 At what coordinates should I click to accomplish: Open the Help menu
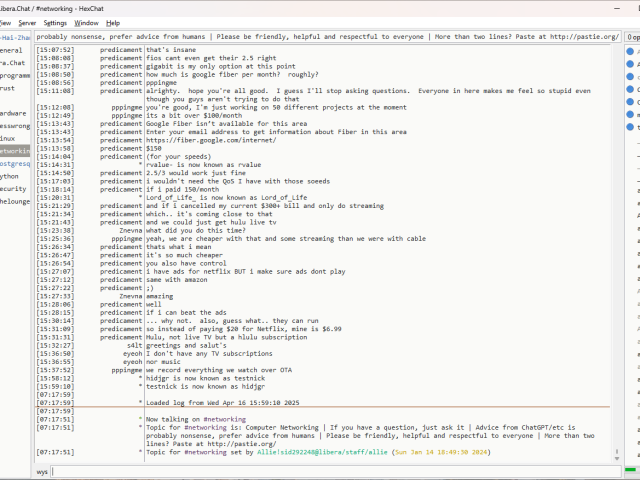pyautogui.click(x=113, y=22)
